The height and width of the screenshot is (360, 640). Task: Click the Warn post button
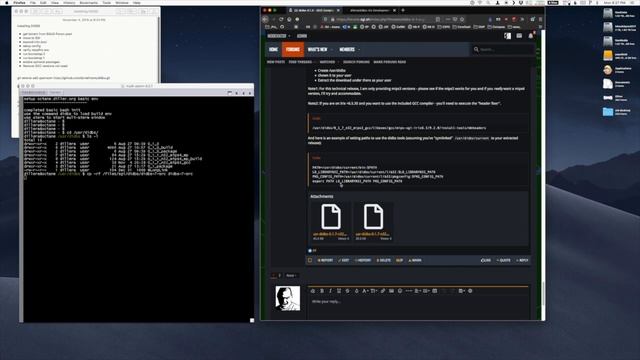[x=415, y=260]
